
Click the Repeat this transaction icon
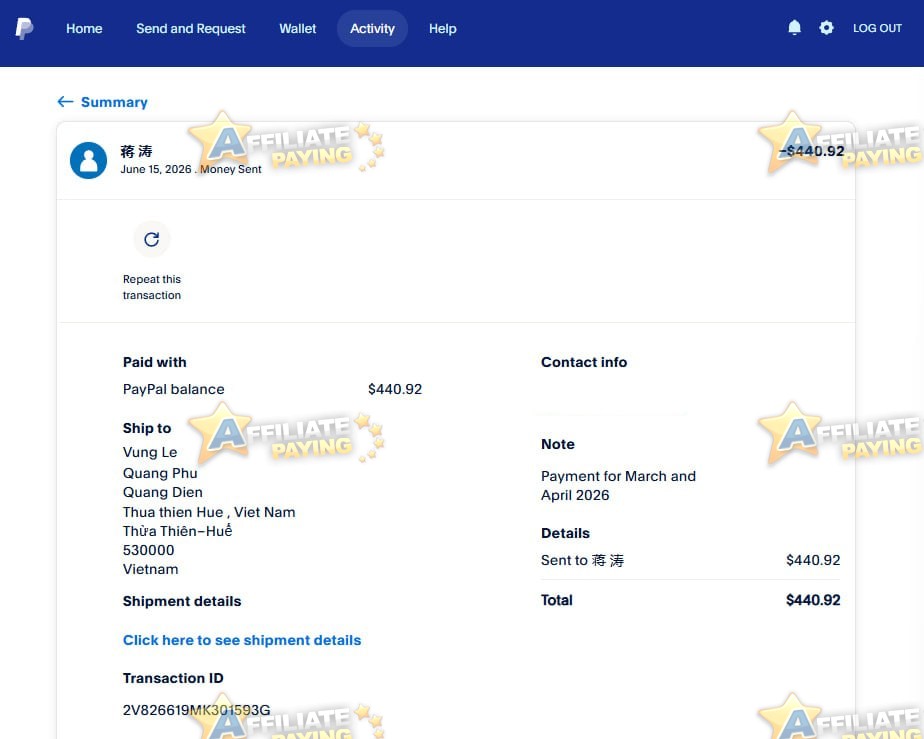(151, 239)
